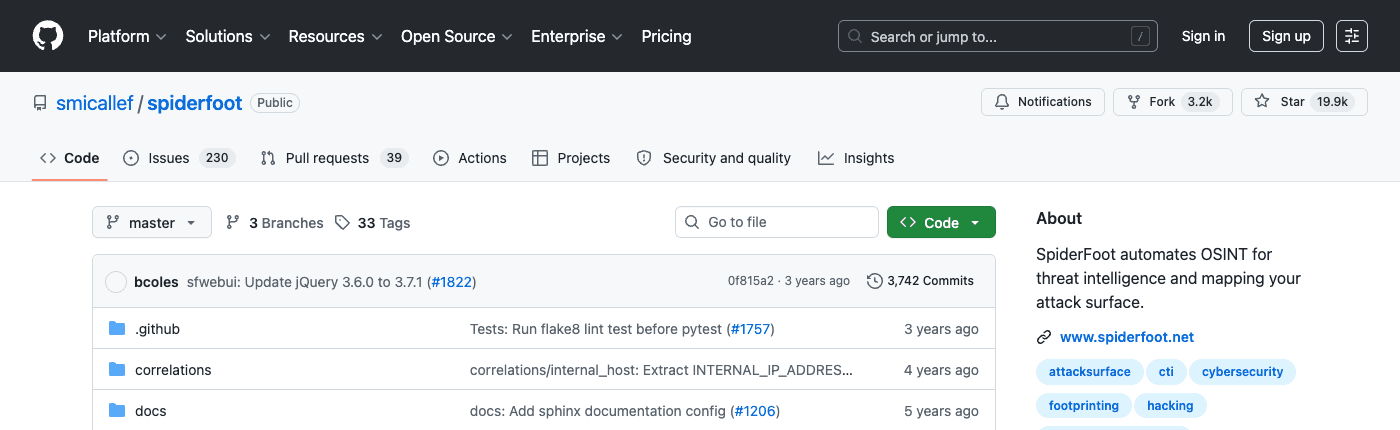Open the .github folder
1400x430 pixels.
[157, 329]
